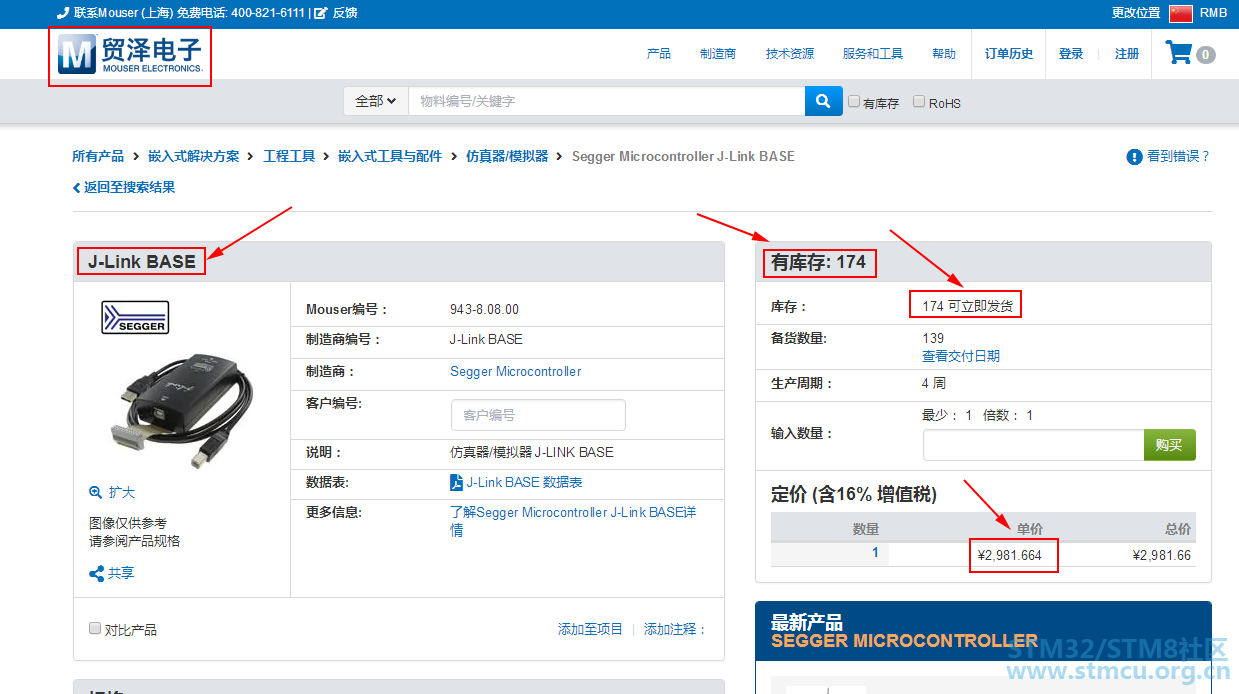Screen dimensions: 1239x694
Task: Click the 扩大 enlarge link text
Action: [121, 492]
